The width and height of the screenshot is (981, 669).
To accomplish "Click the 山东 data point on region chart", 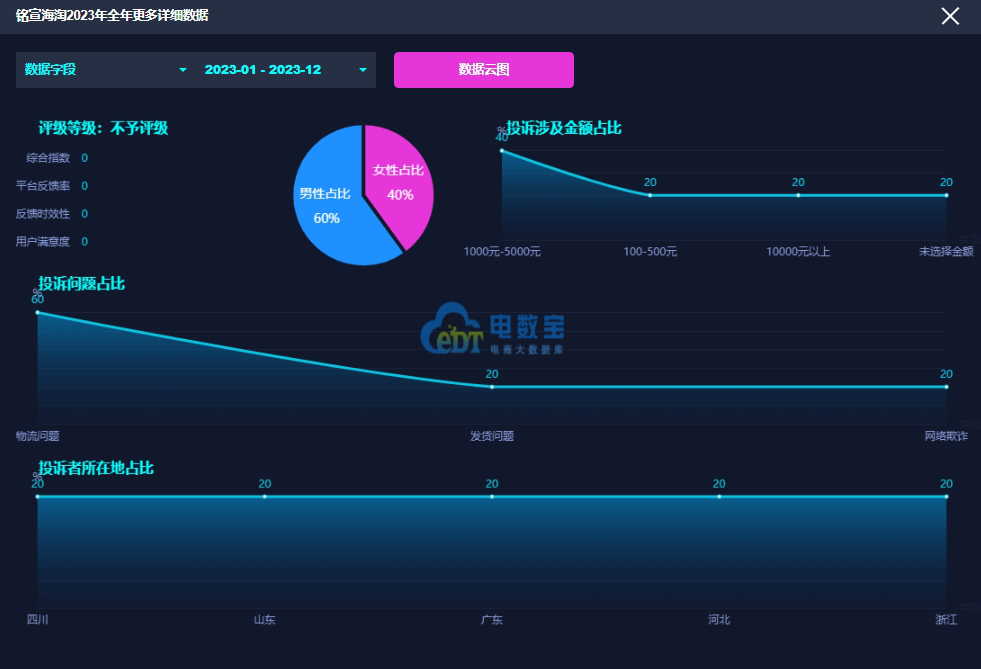I will pyautogui.click(x=265, y=496).
